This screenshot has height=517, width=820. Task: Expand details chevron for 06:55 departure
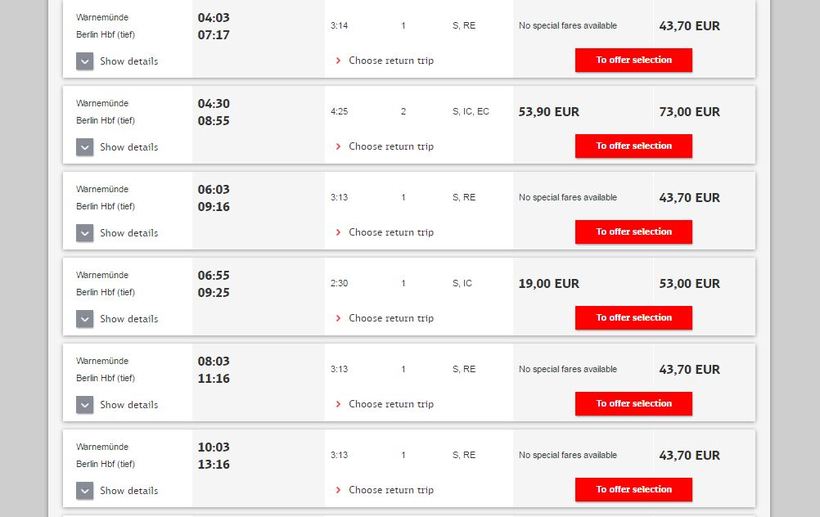click(85, 319)
